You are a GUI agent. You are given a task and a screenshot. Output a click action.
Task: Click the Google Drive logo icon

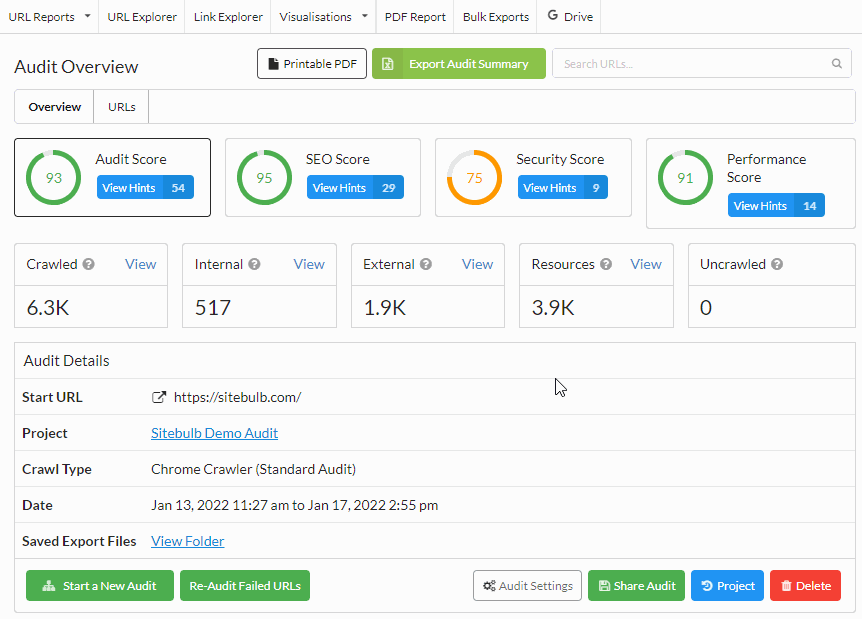(552, 16)
